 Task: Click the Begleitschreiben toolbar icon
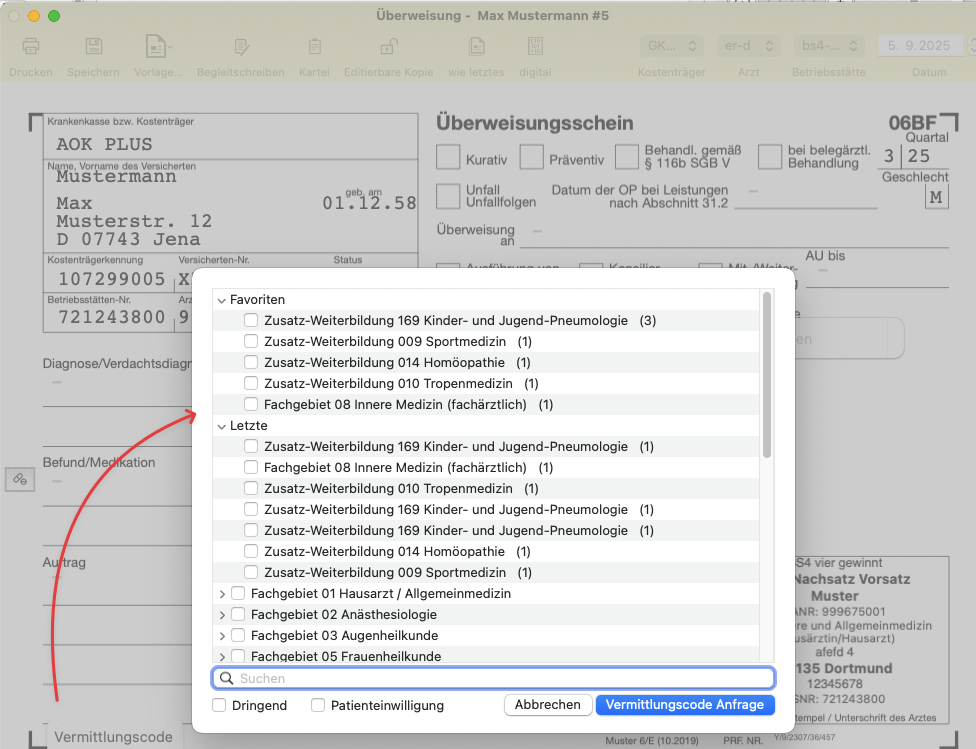(x=241, y=46)
